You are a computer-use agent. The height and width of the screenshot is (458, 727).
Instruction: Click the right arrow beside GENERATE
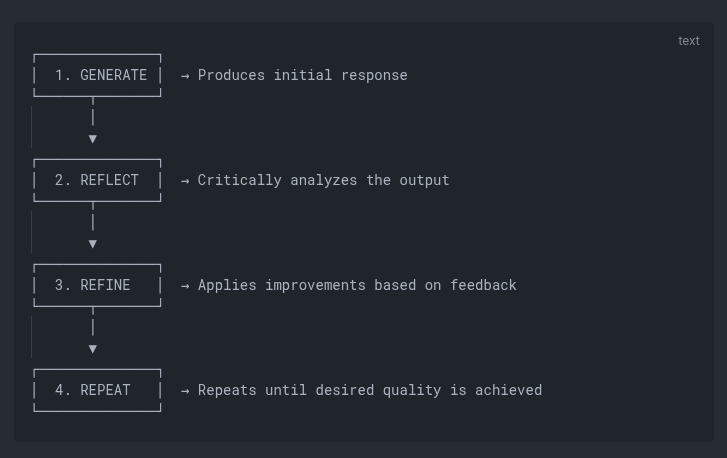185,75
